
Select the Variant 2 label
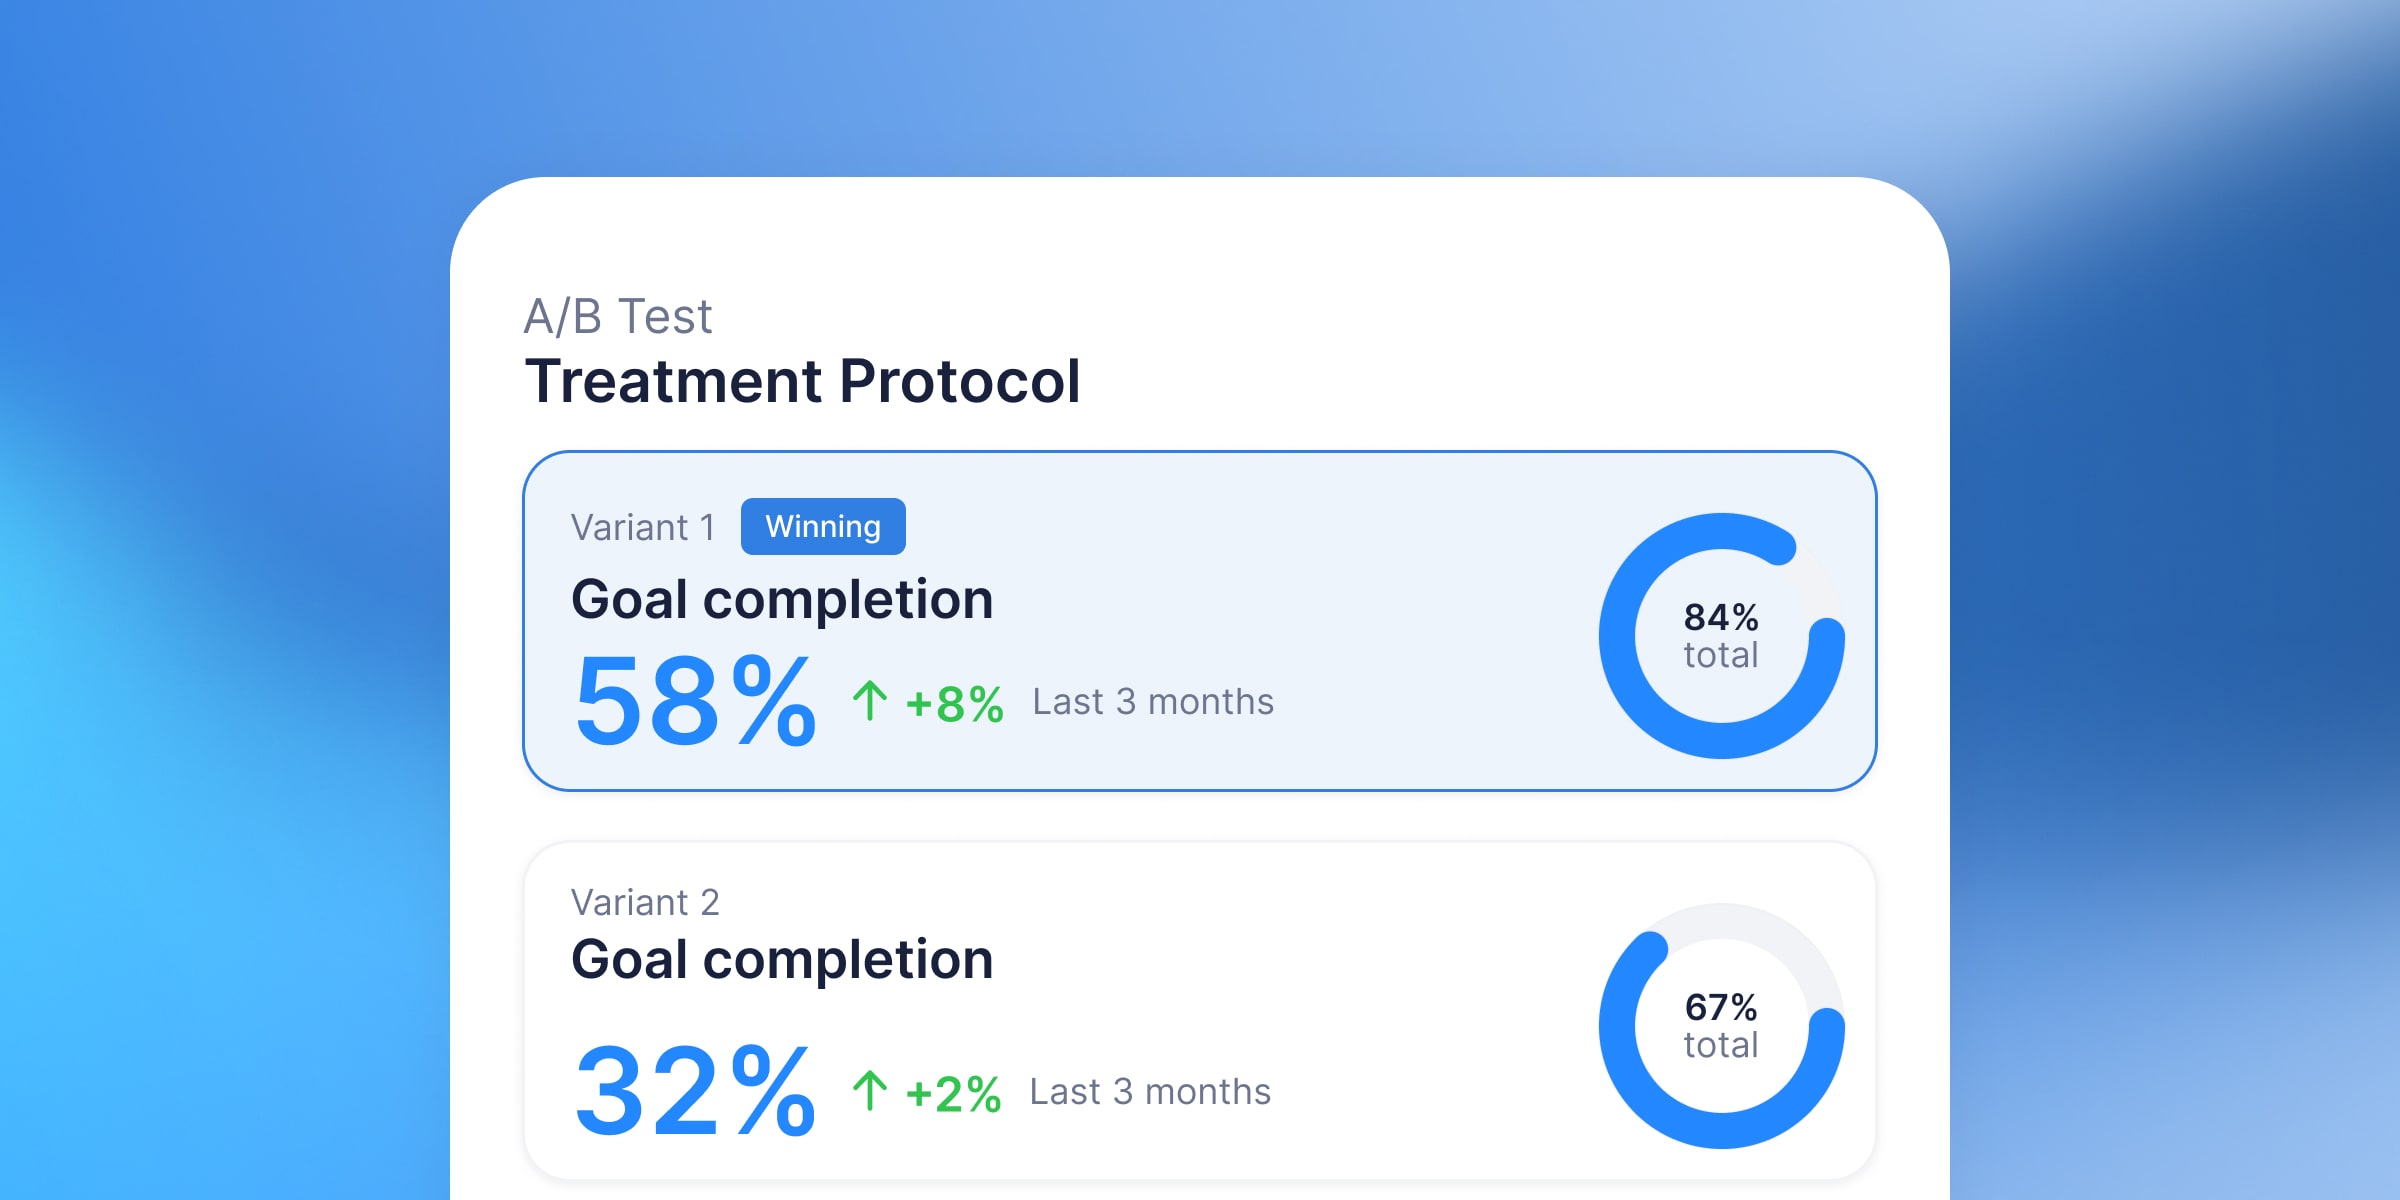pos(645,902)
